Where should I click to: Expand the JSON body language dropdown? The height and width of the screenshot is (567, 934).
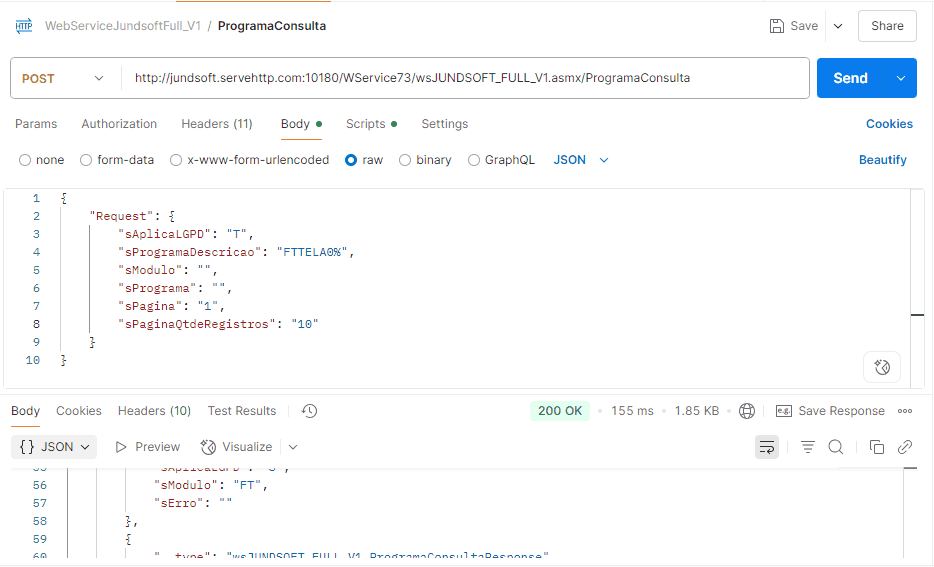581,160
